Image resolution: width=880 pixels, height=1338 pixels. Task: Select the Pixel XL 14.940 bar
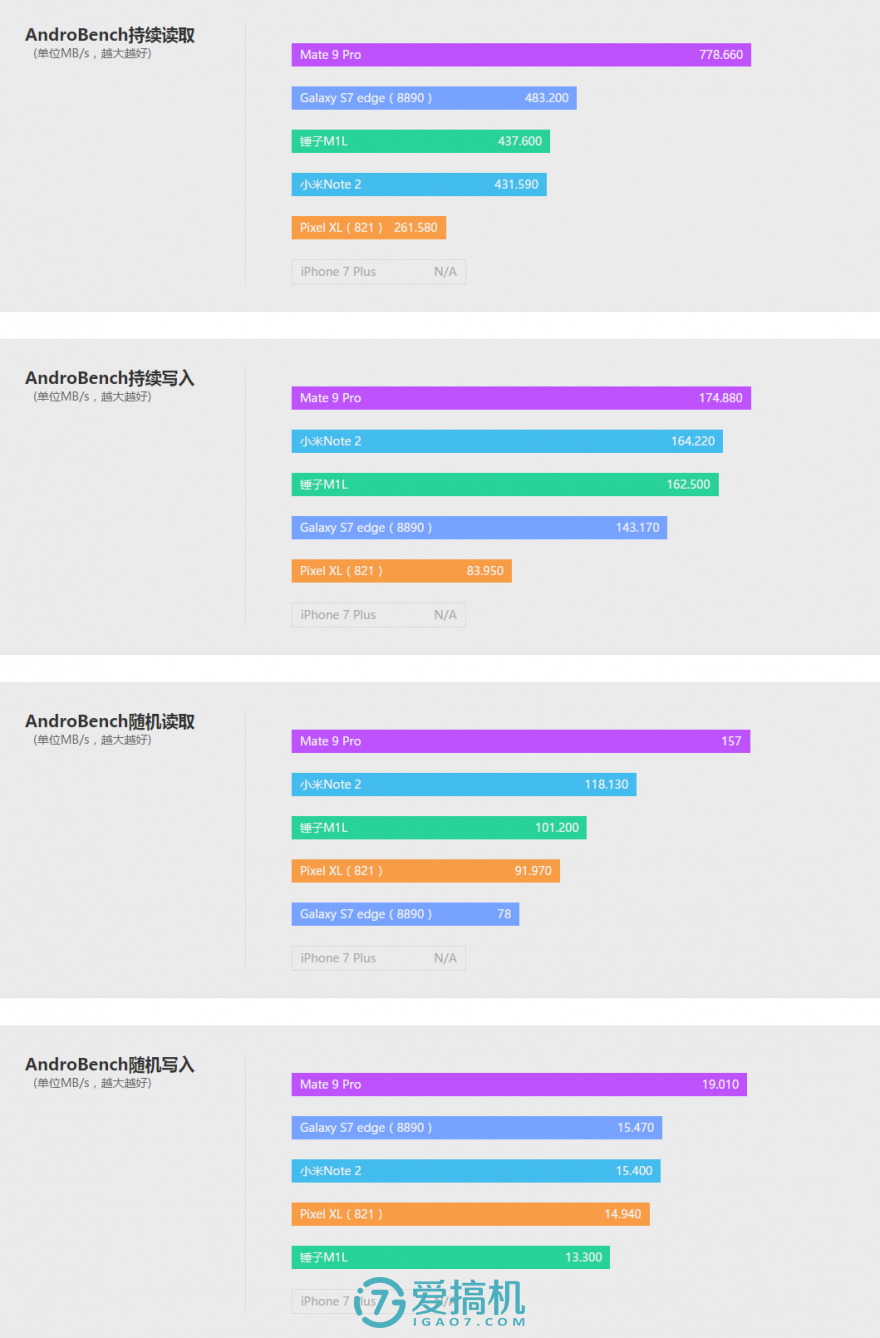pyautogui.click(x=471, y=1214)
